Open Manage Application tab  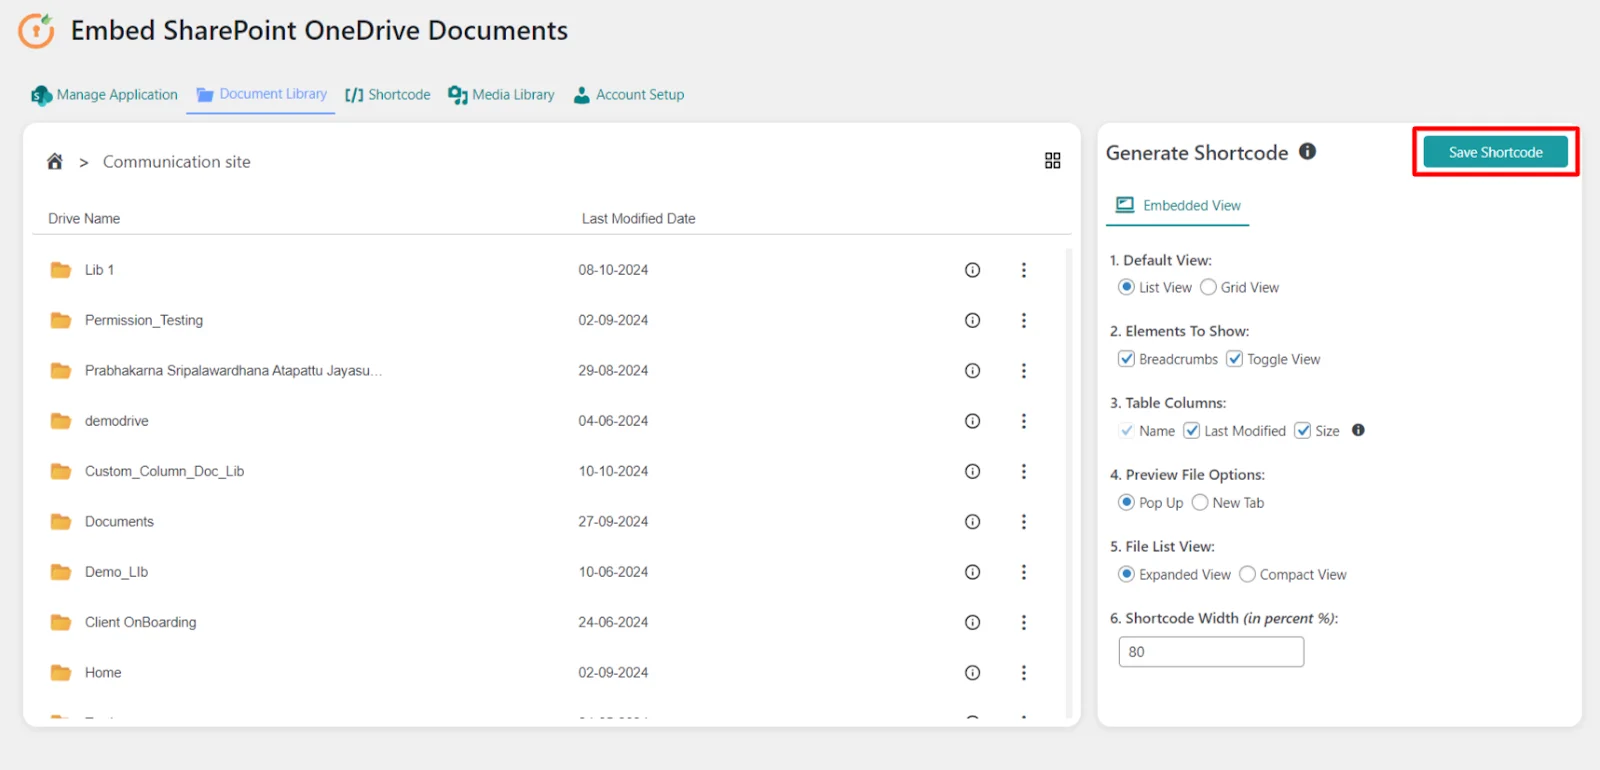pyautogui.click(x=104, y=95)
